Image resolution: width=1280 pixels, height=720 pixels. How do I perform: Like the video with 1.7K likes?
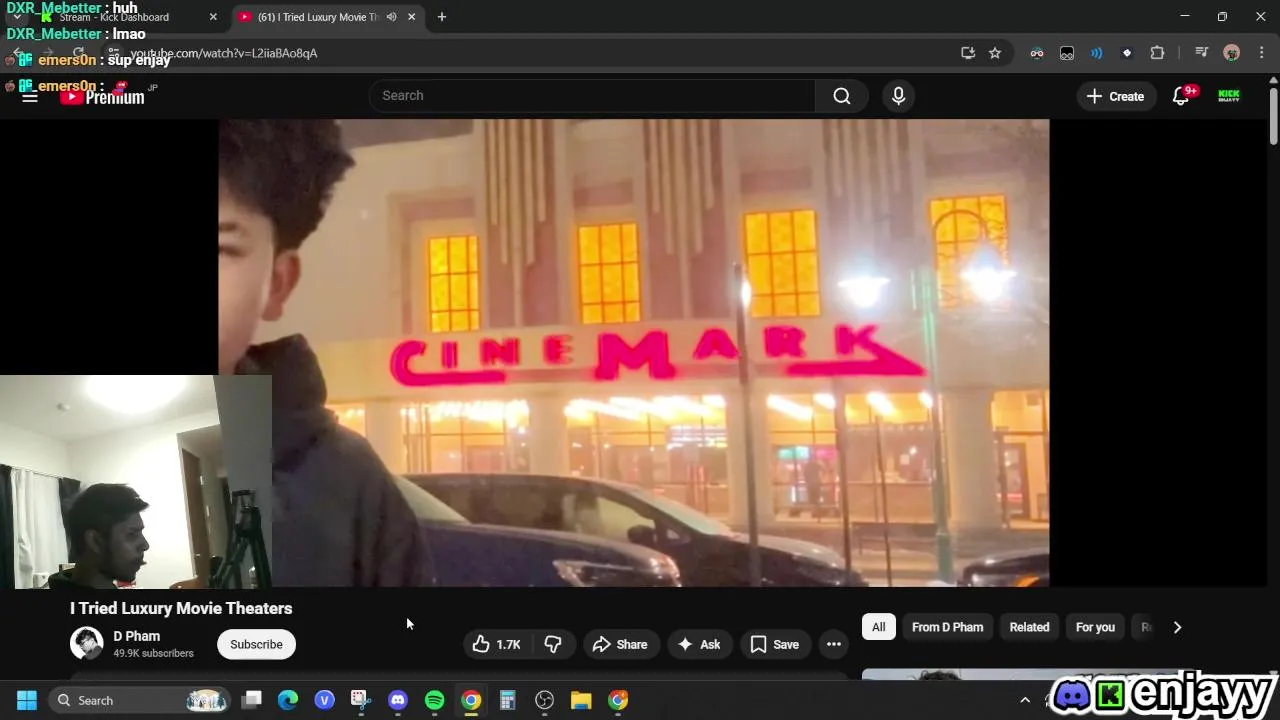pyautogui.click(x=497, y=644)
